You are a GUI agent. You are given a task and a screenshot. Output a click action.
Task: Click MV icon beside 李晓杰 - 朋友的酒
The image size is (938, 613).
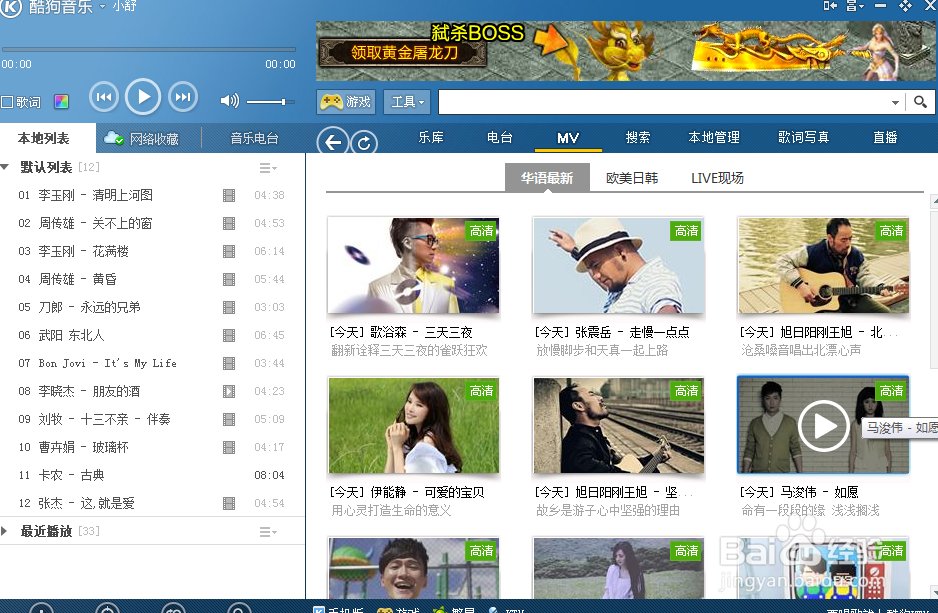click(229, 391)
